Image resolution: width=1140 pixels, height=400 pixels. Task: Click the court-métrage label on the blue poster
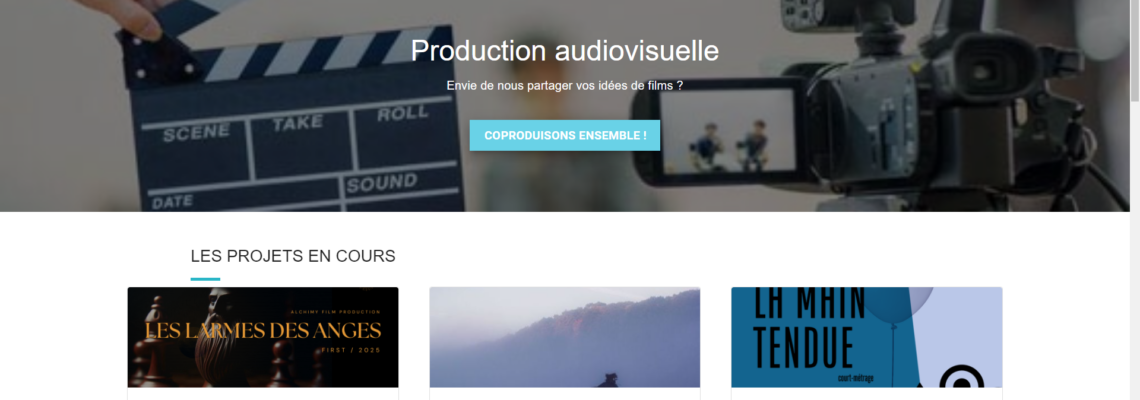pos(854,378)
